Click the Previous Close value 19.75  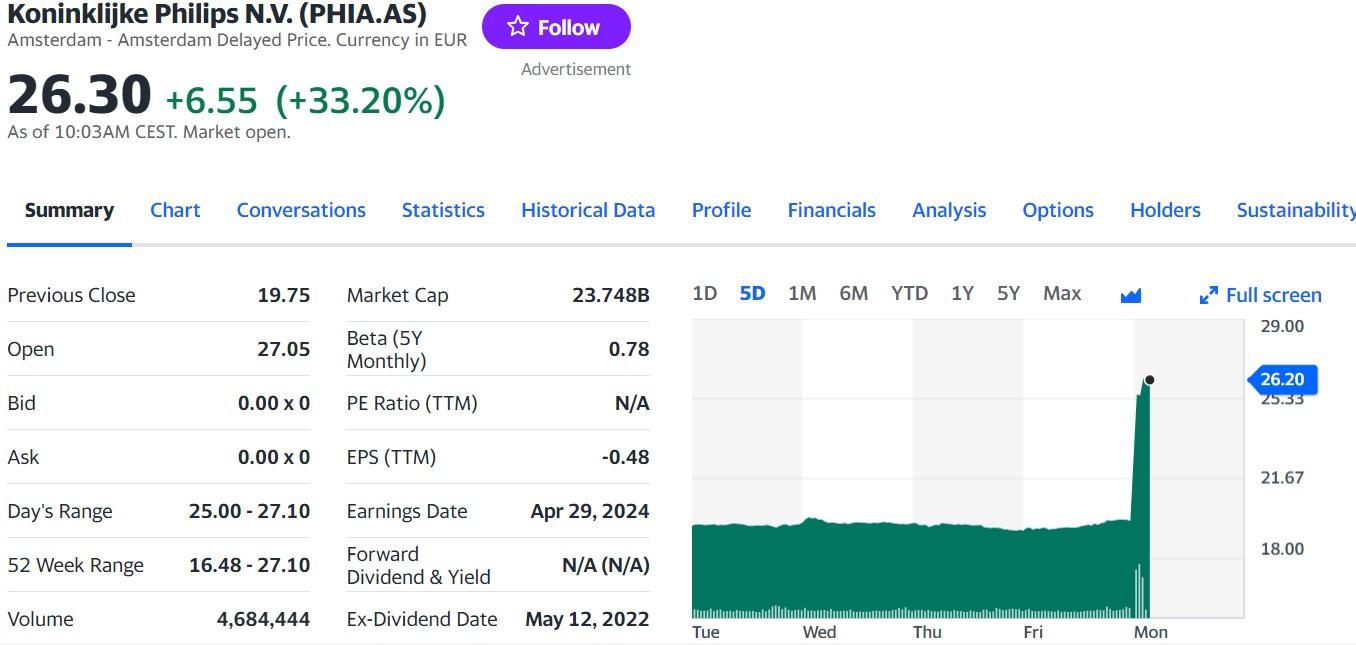284,295
